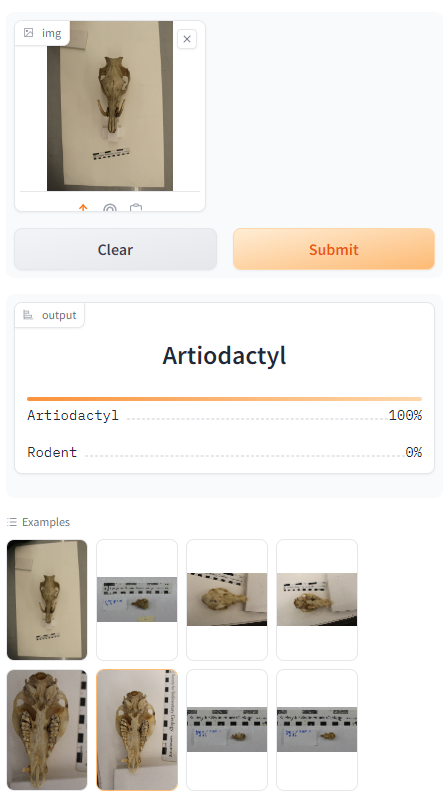Select the Rodent 0% result row

[x=225, y=452]
